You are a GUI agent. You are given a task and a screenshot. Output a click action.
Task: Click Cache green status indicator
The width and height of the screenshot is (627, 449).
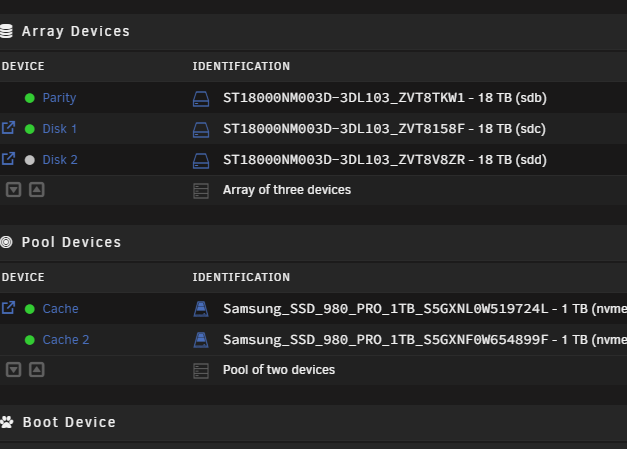[30, 309]
